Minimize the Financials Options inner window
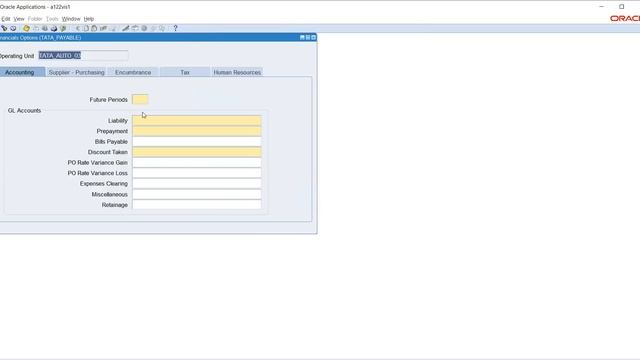 pos(302,38)
